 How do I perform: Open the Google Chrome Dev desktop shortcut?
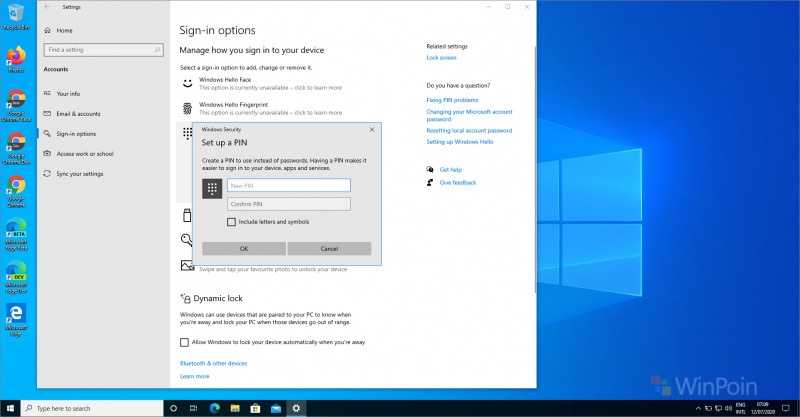tap(16, 148)
